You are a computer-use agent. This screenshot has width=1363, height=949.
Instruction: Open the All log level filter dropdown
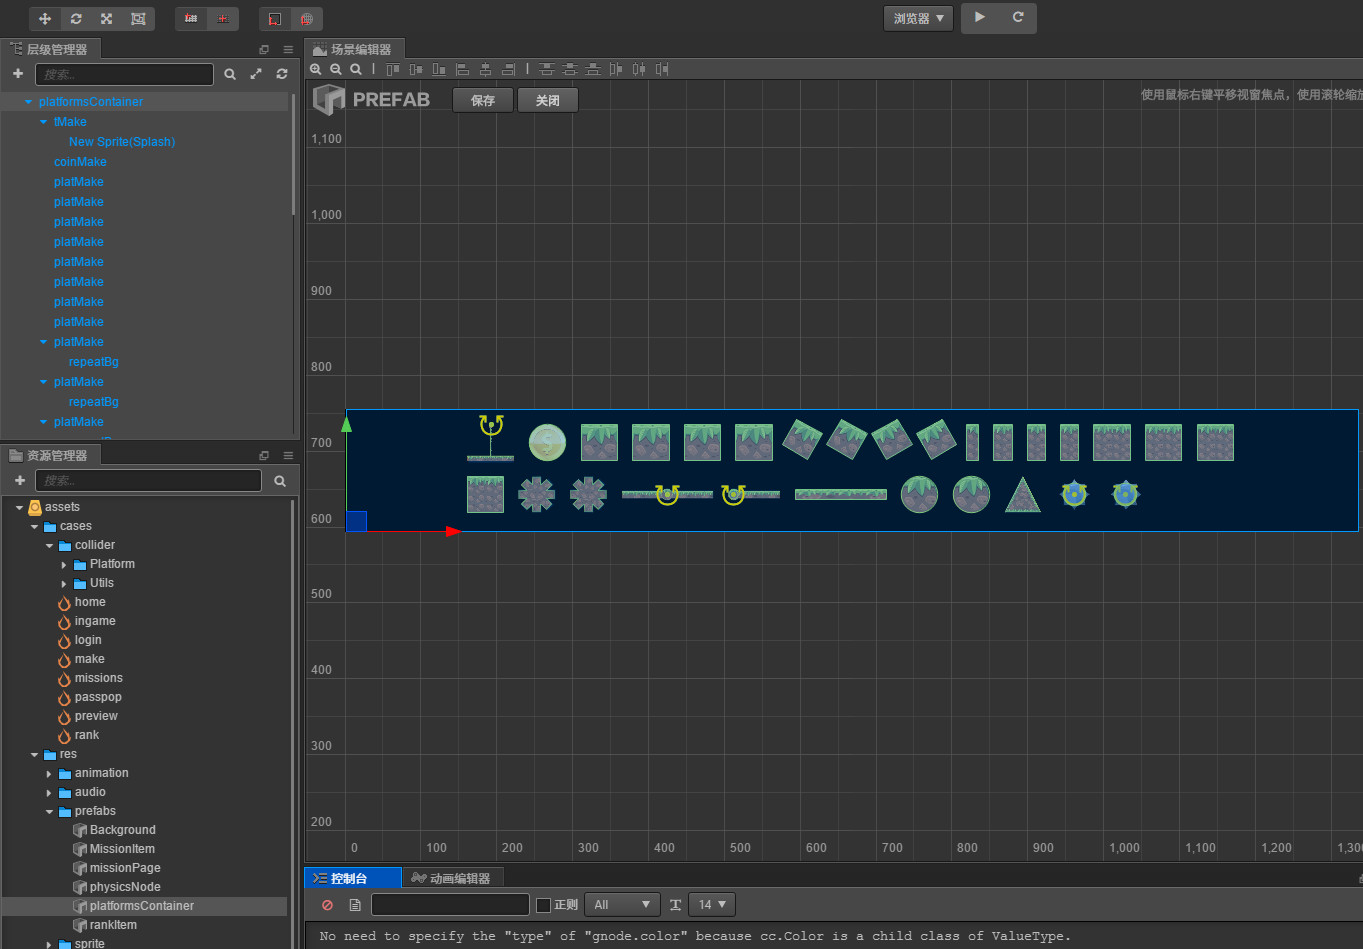point(622,904)
